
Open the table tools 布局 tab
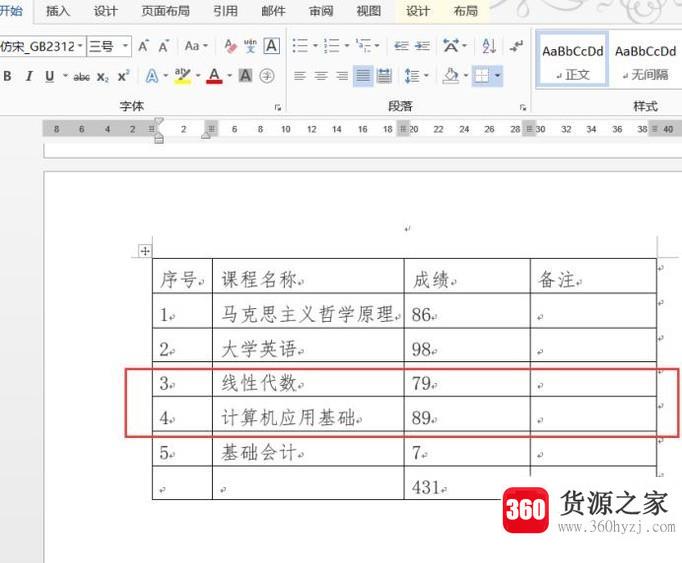tap(465, 11)
